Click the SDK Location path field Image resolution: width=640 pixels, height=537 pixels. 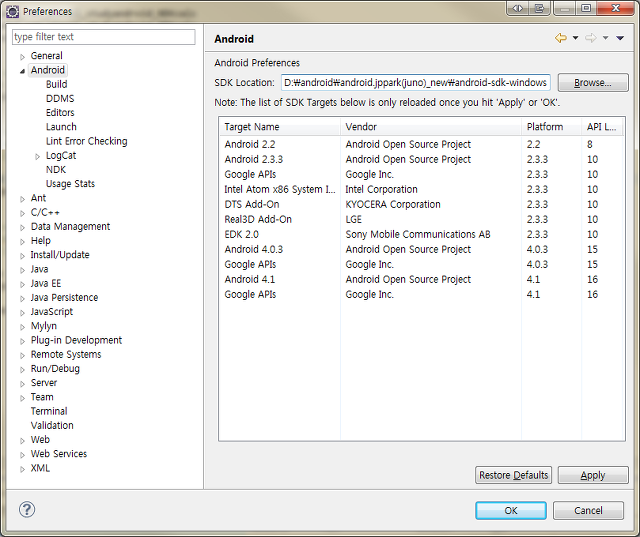pos(416,82)
